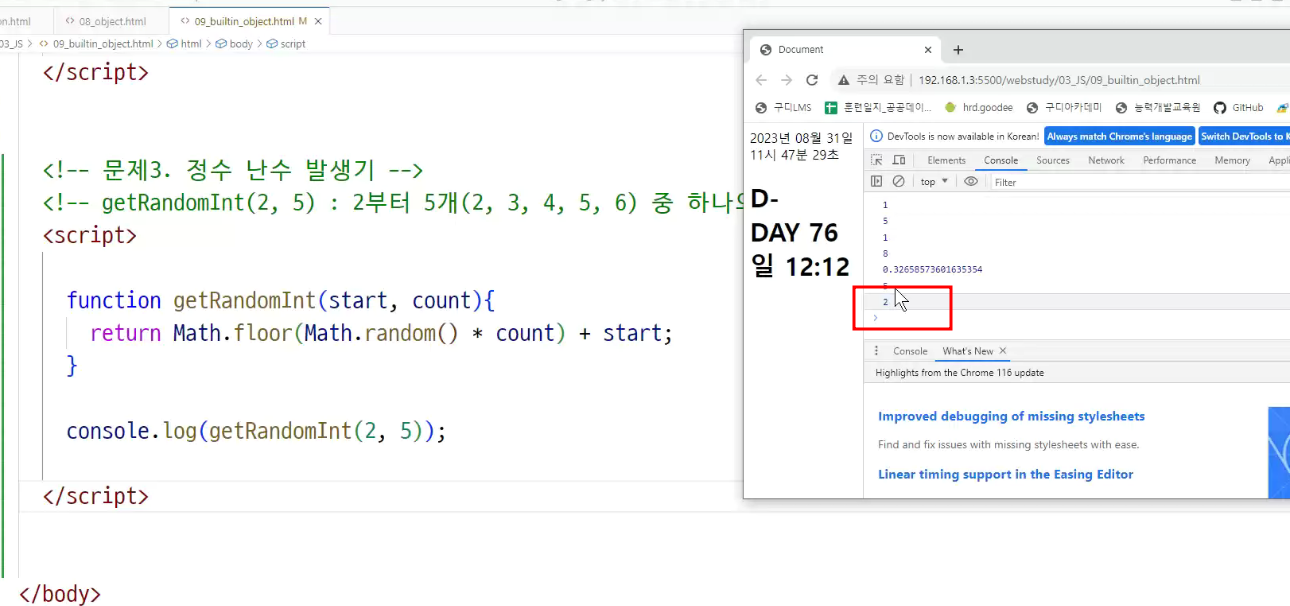1290x606 pixels.
Task: Select the 09_builtin_object.html editor tab
Action: (243, 20)
